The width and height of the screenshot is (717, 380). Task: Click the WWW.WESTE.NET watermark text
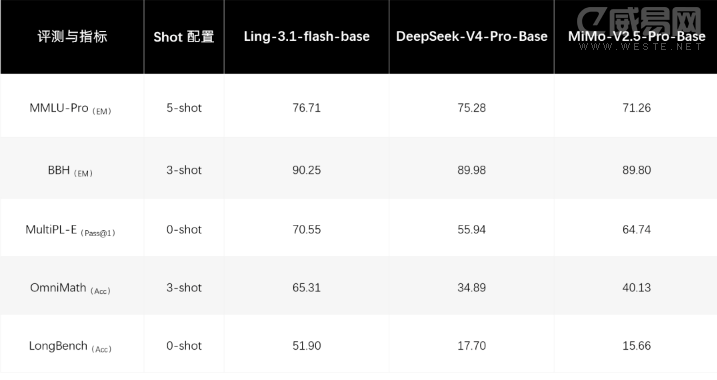coord(640,47)
